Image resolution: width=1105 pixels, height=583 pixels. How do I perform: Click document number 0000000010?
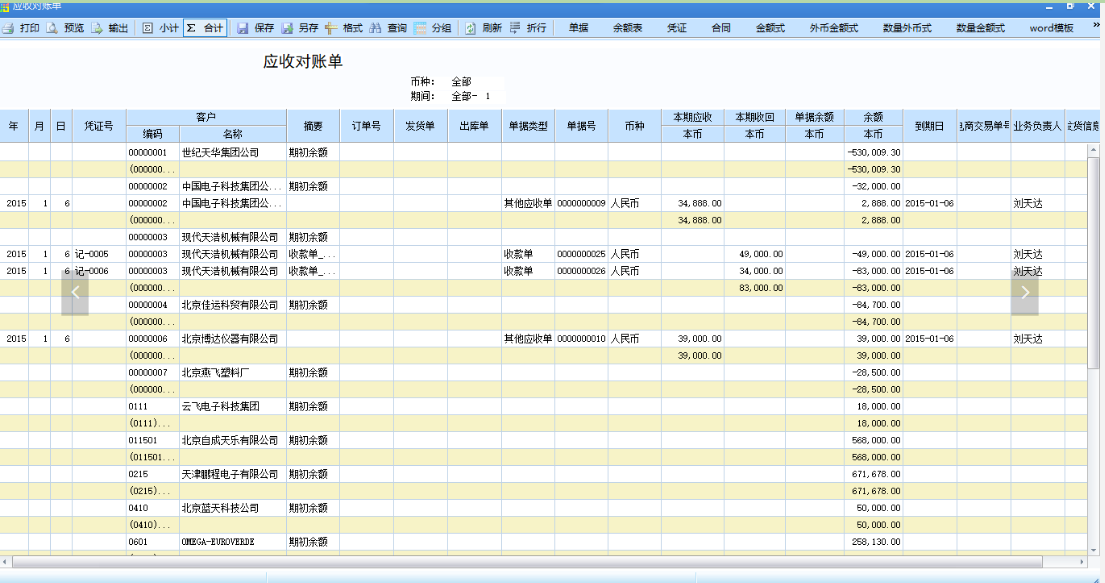[x=581, y=338]
